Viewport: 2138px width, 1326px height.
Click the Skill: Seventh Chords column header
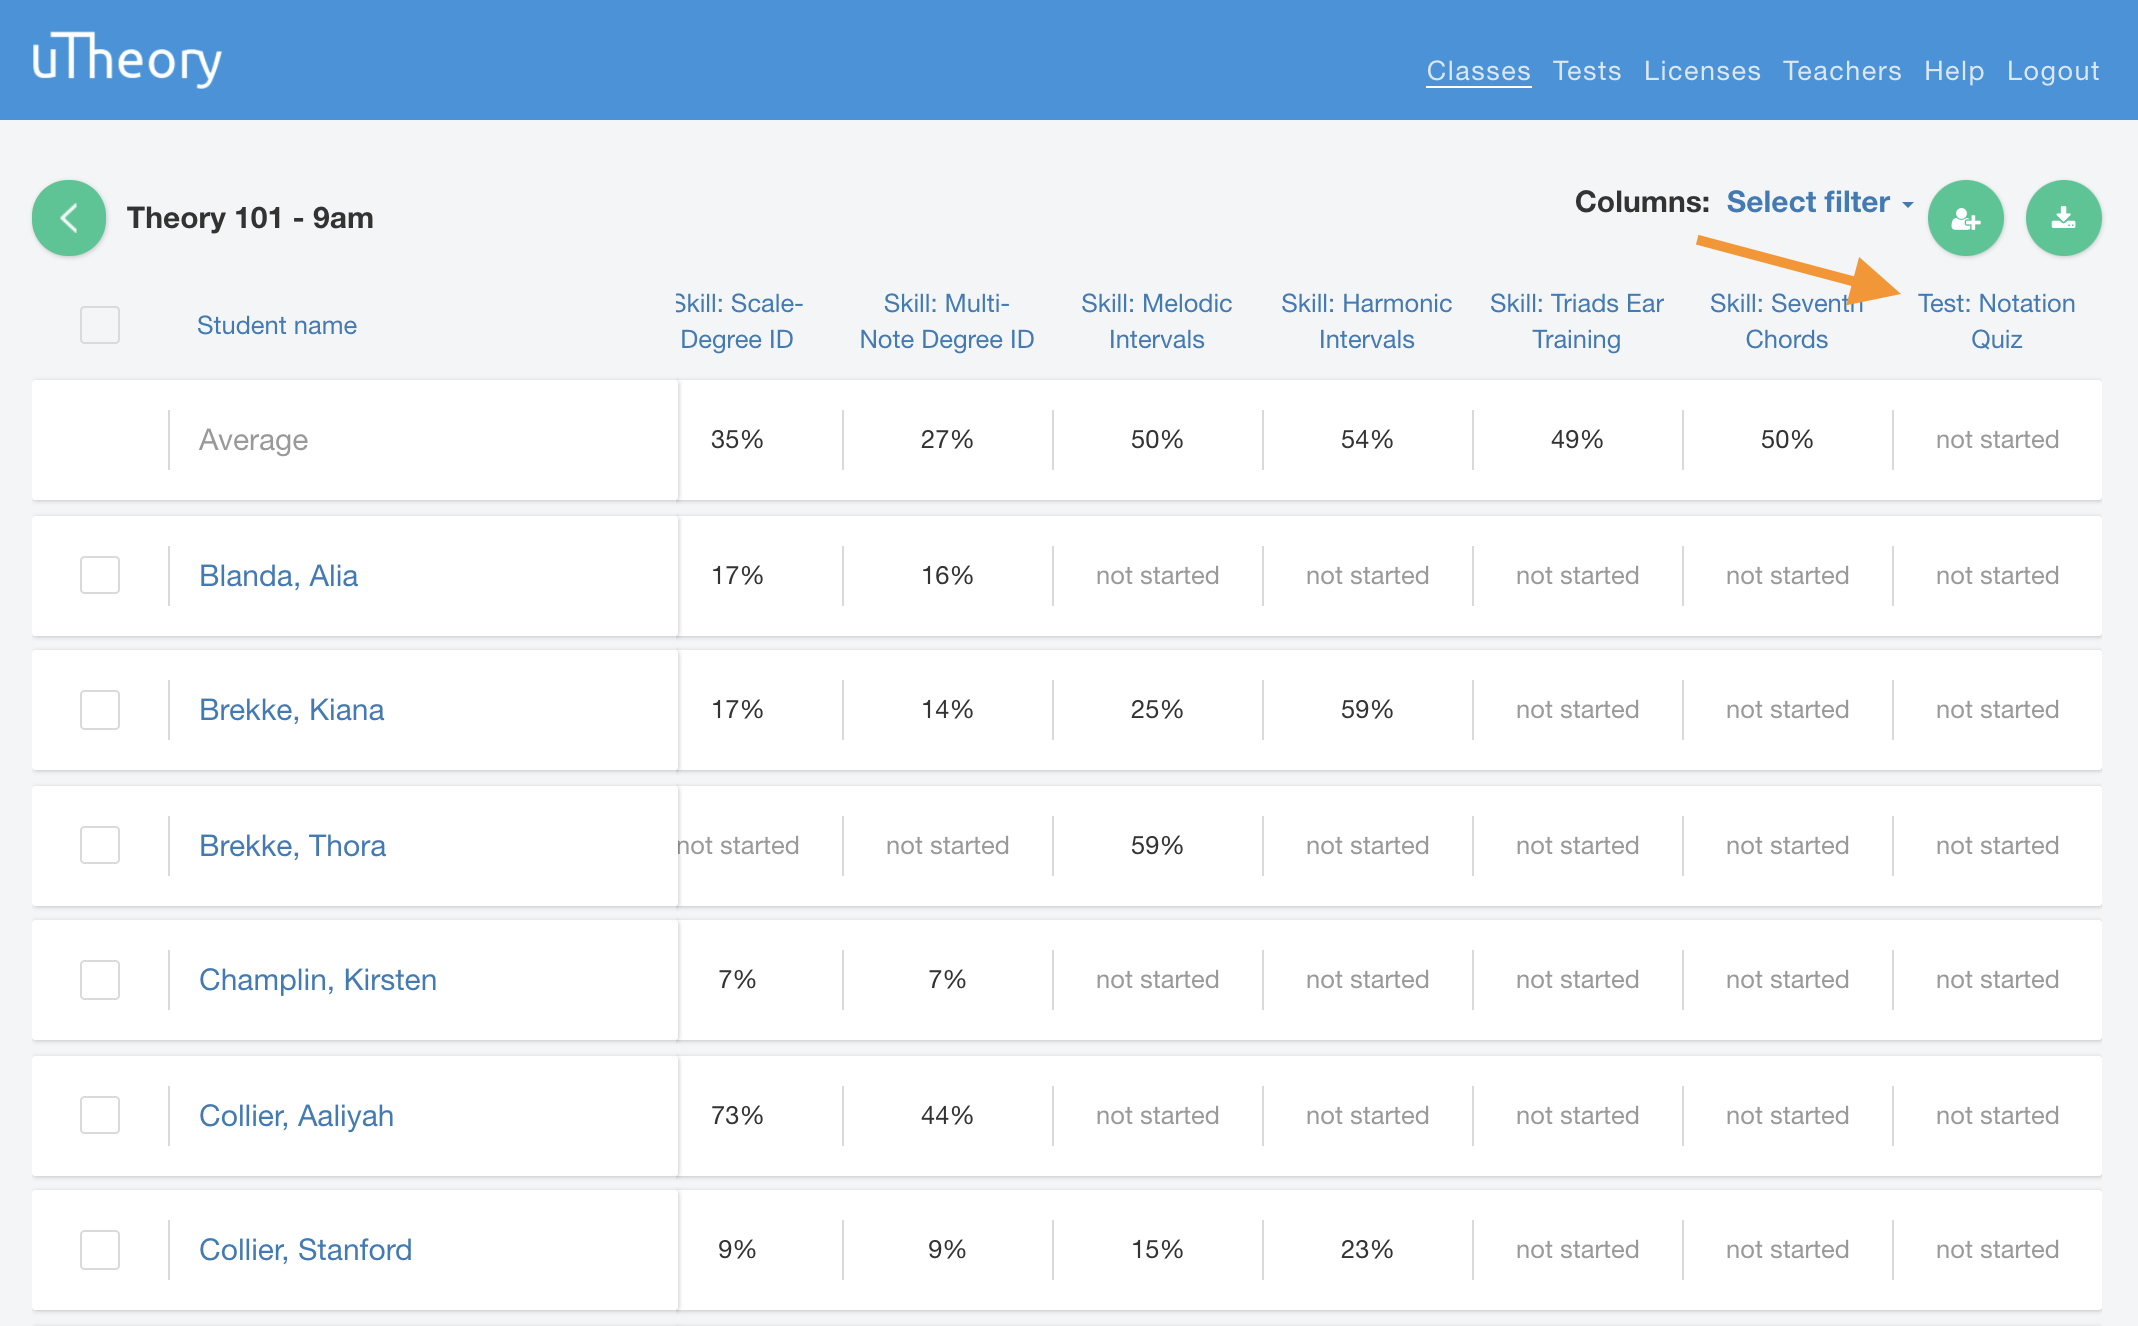tap(1787, 321)
